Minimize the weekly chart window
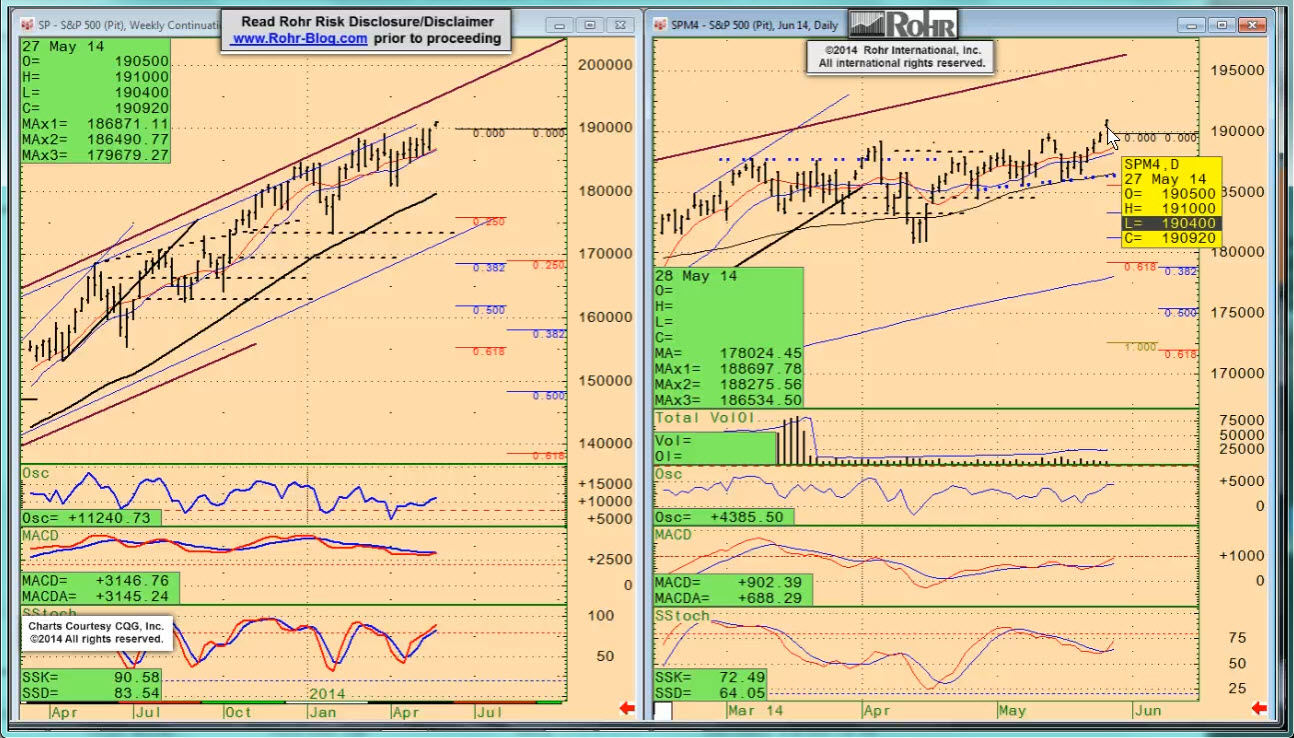 tap(561, 24)
